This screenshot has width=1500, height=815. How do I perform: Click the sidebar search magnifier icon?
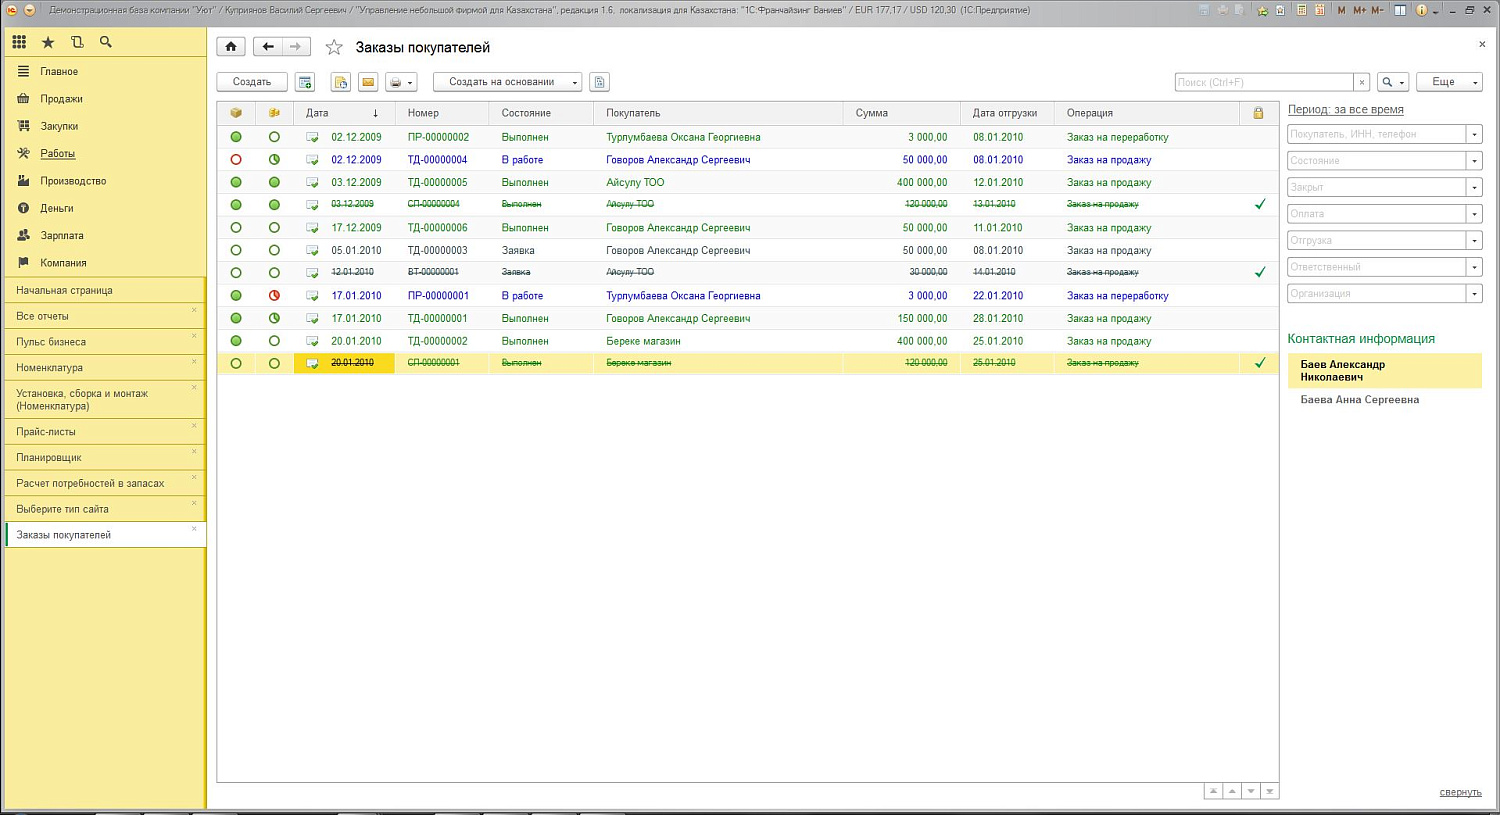(106, 42)
